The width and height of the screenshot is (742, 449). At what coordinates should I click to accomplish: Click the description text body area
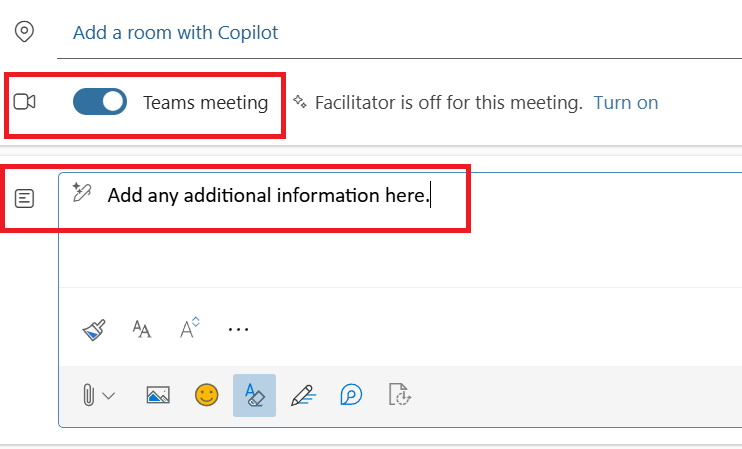point(400,240)
